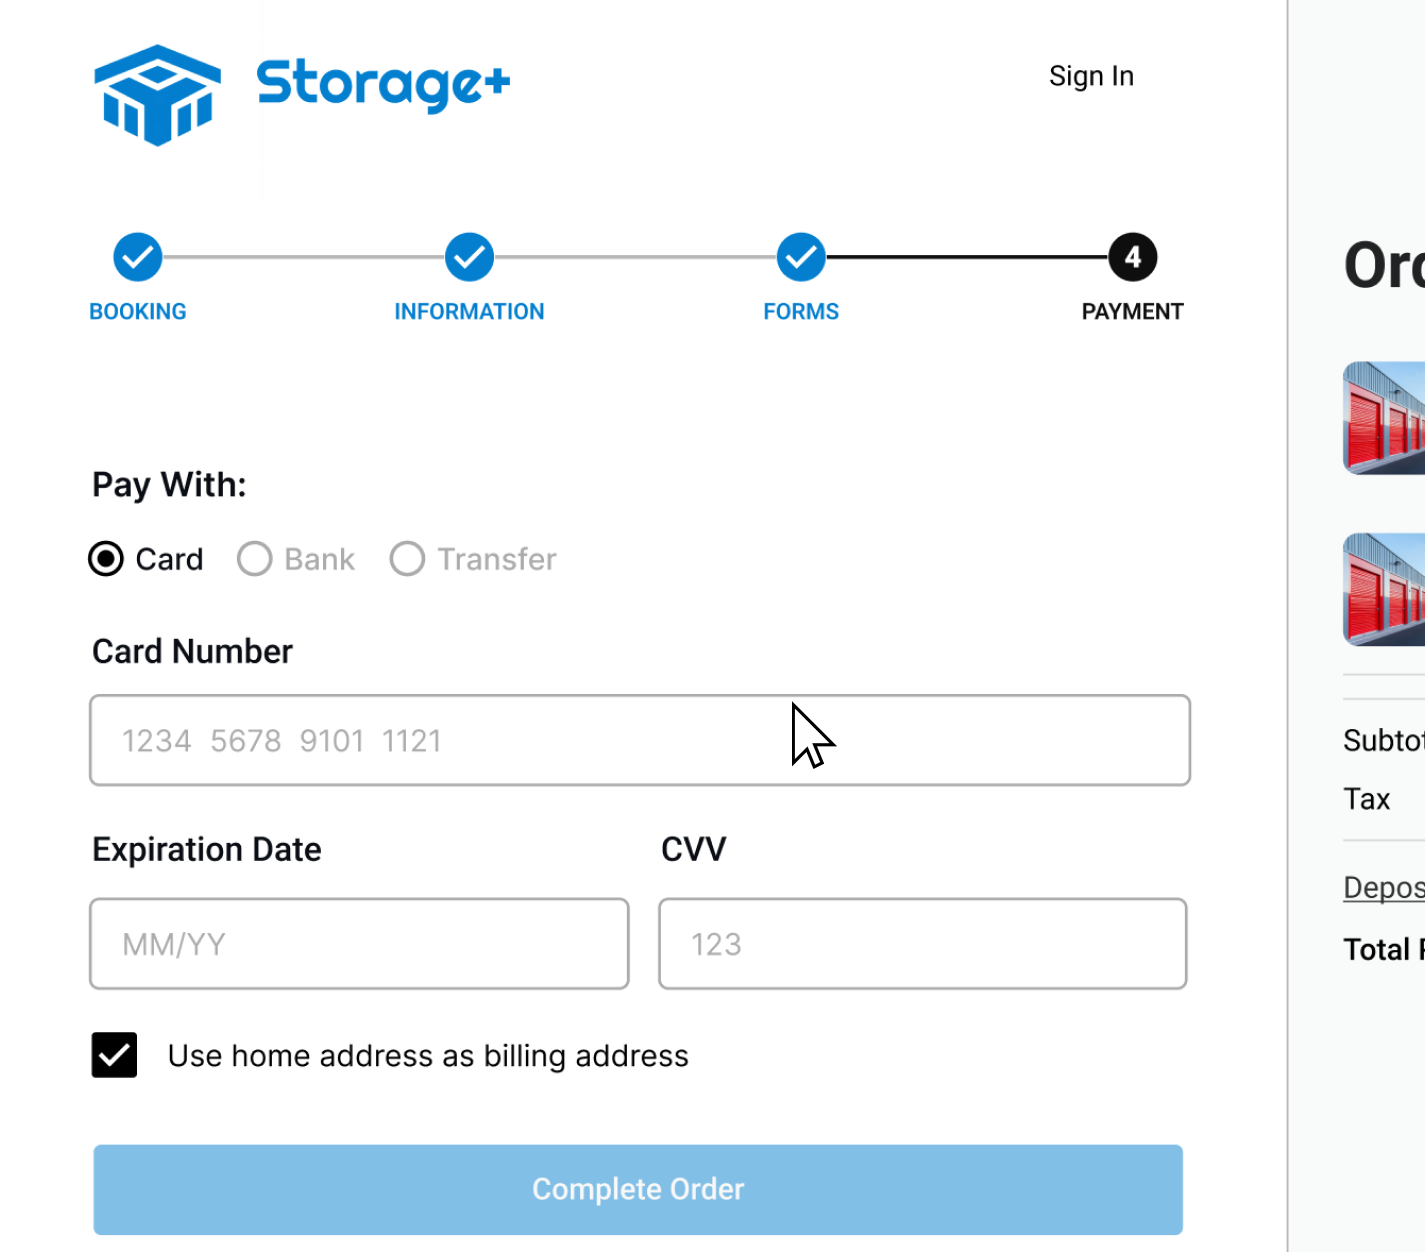Select the Card payment radio button
The width and height of the screenshot is (1425, 1252).
105,559
